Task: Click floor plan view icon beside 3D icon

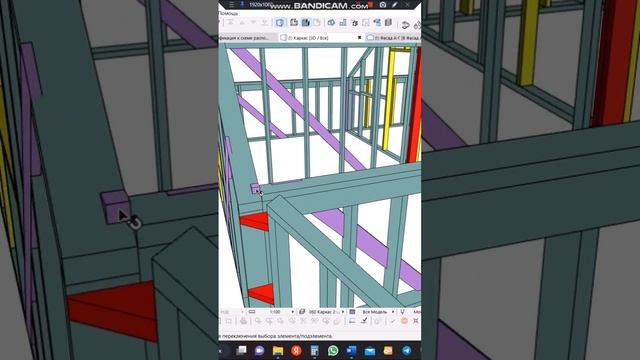Action: [294, 22]
